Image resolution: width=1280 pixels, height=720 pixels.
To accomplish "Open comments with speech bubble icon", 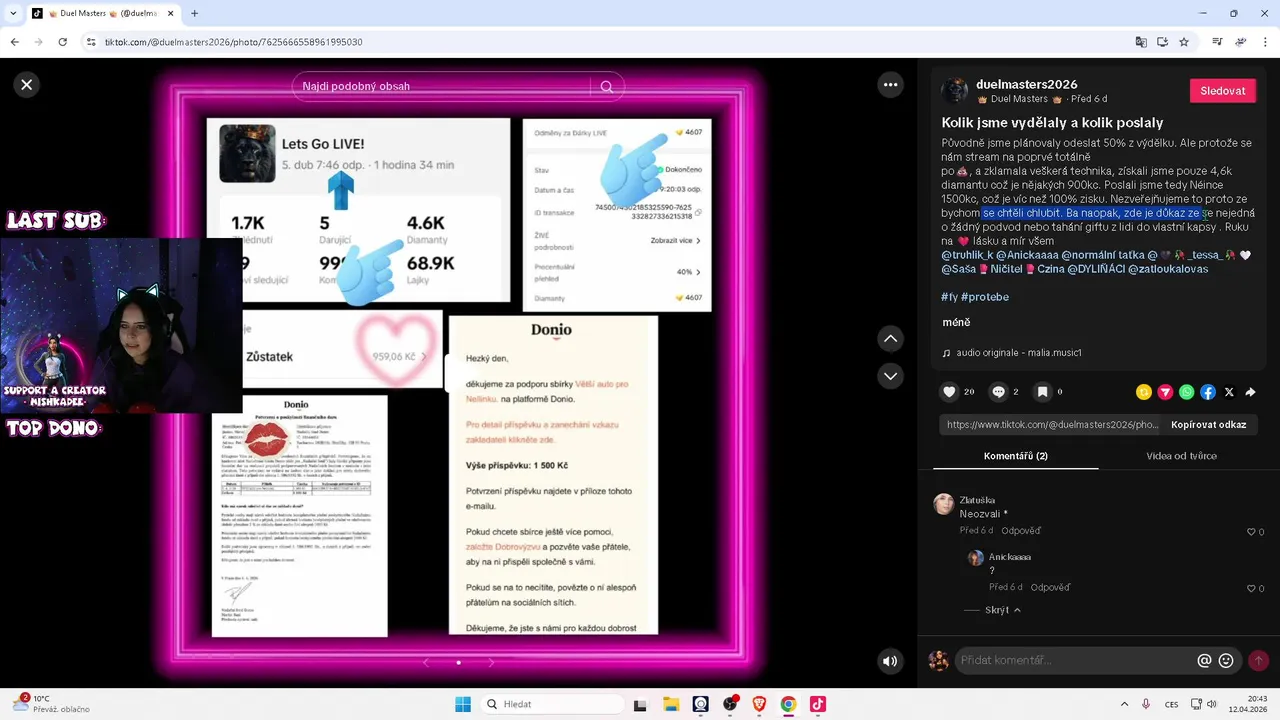I will coord(998,392).
